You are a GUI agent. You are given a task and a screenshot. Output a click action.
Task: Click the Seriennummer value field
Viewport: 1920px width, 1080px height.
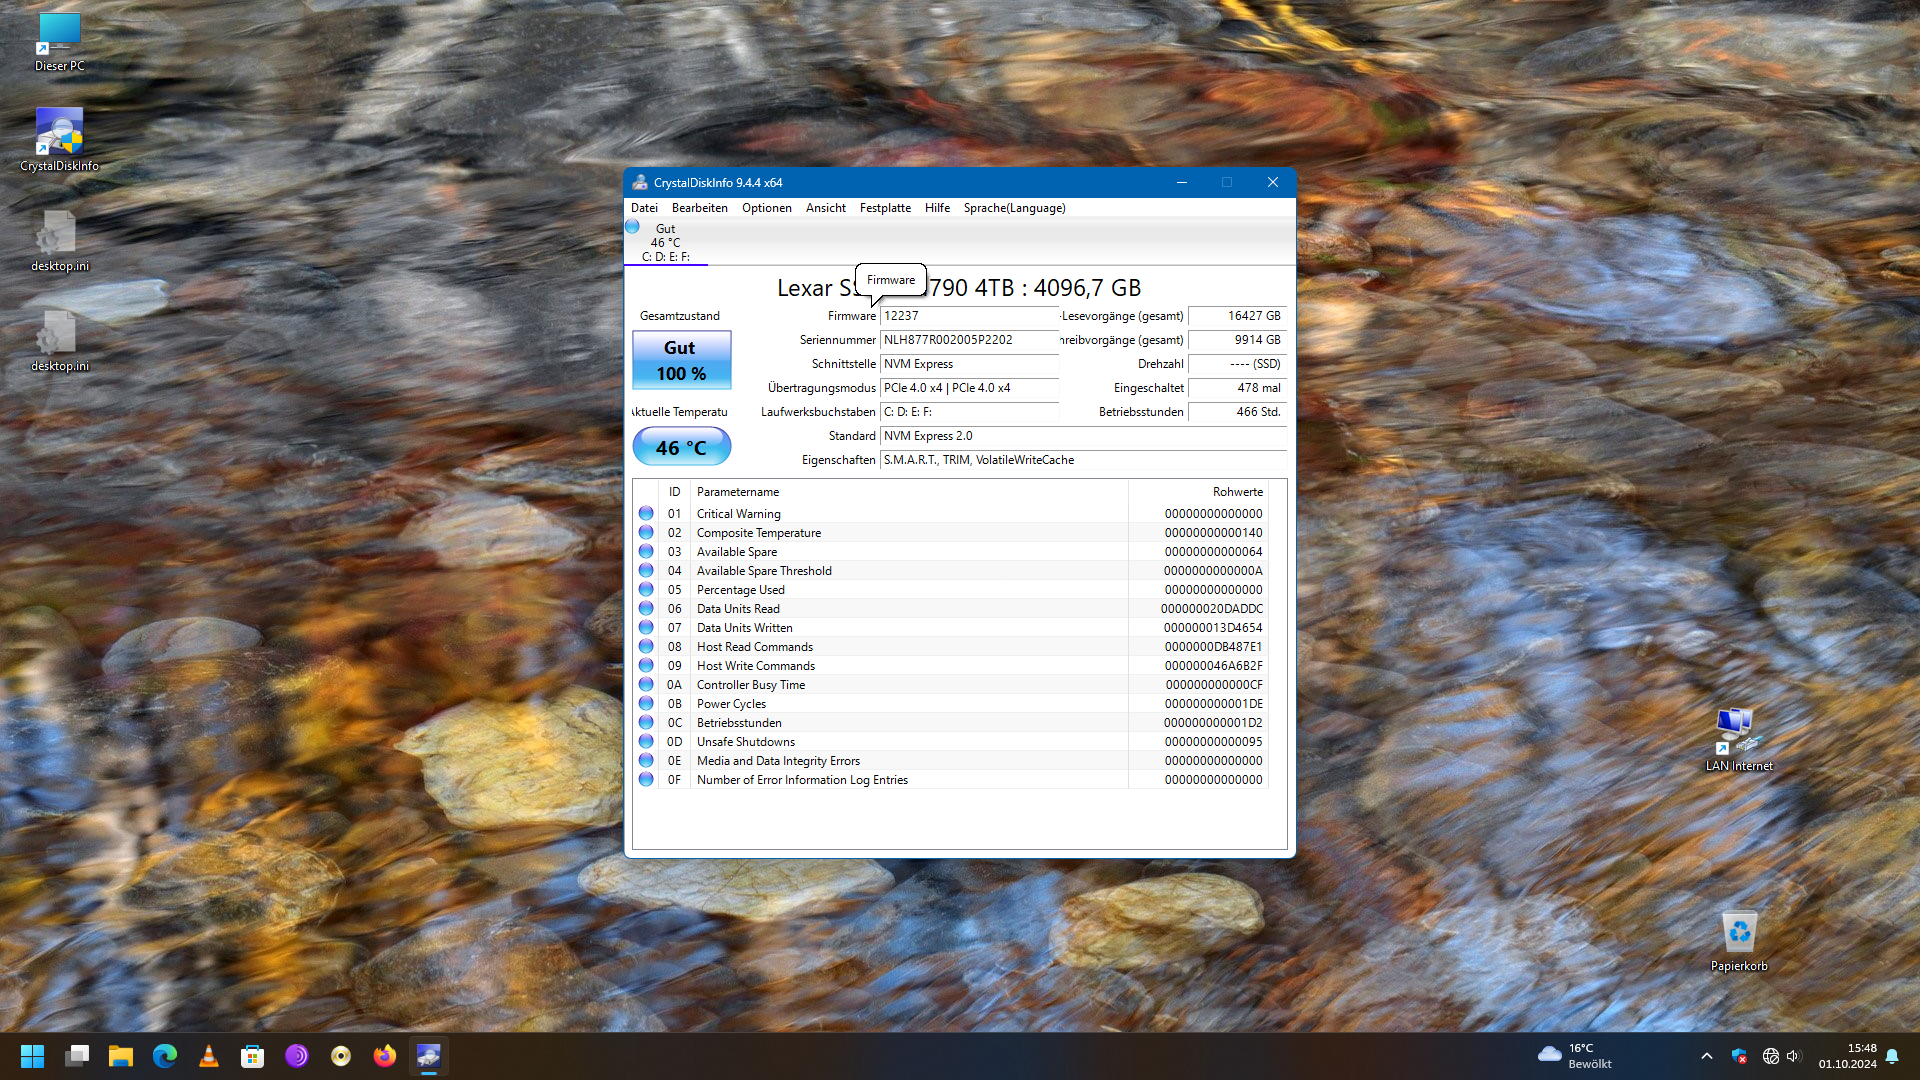pyautogui.click(x=967, y=340)
